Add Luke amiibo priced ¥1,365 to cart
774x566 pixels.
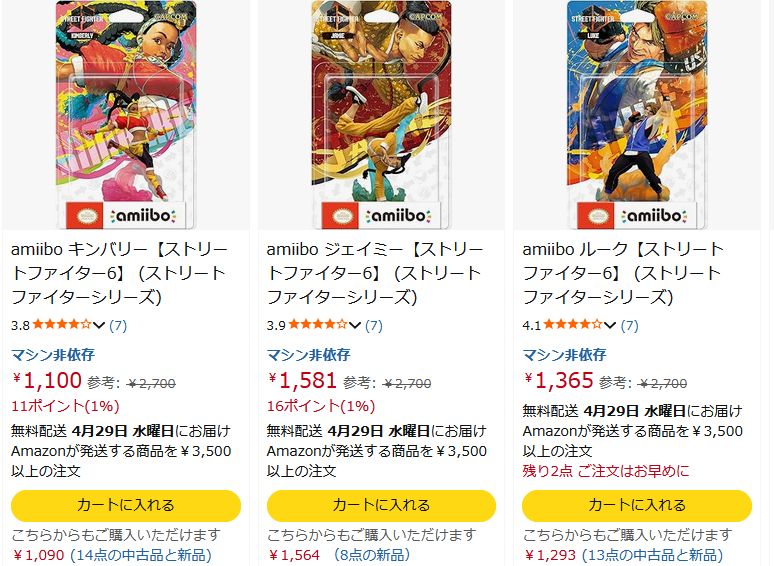(637, 505)
